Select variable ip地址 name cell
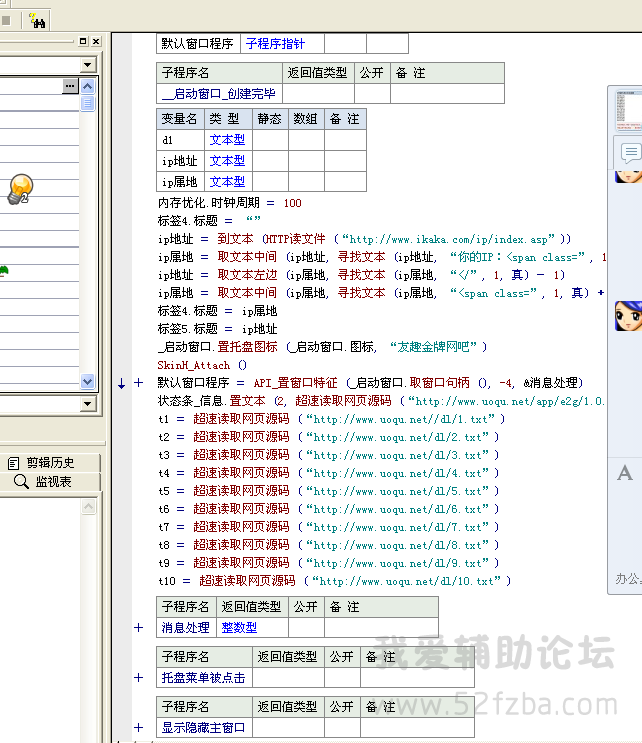The image size is (642, 743). [181, 161]
